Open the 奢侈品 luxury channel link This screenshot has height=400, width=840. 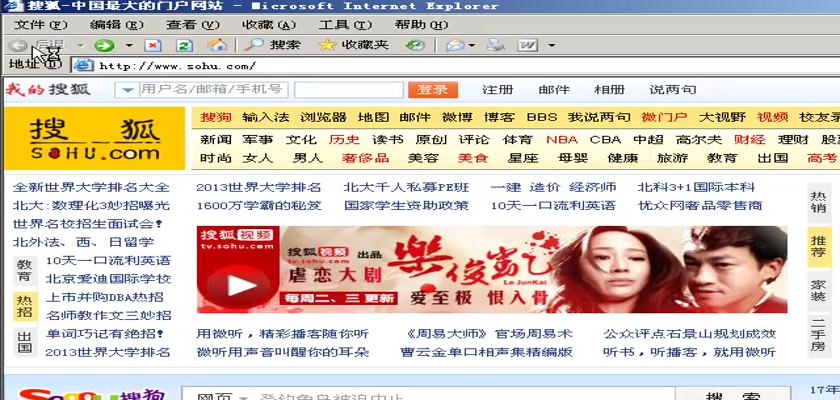click(365, 158)
